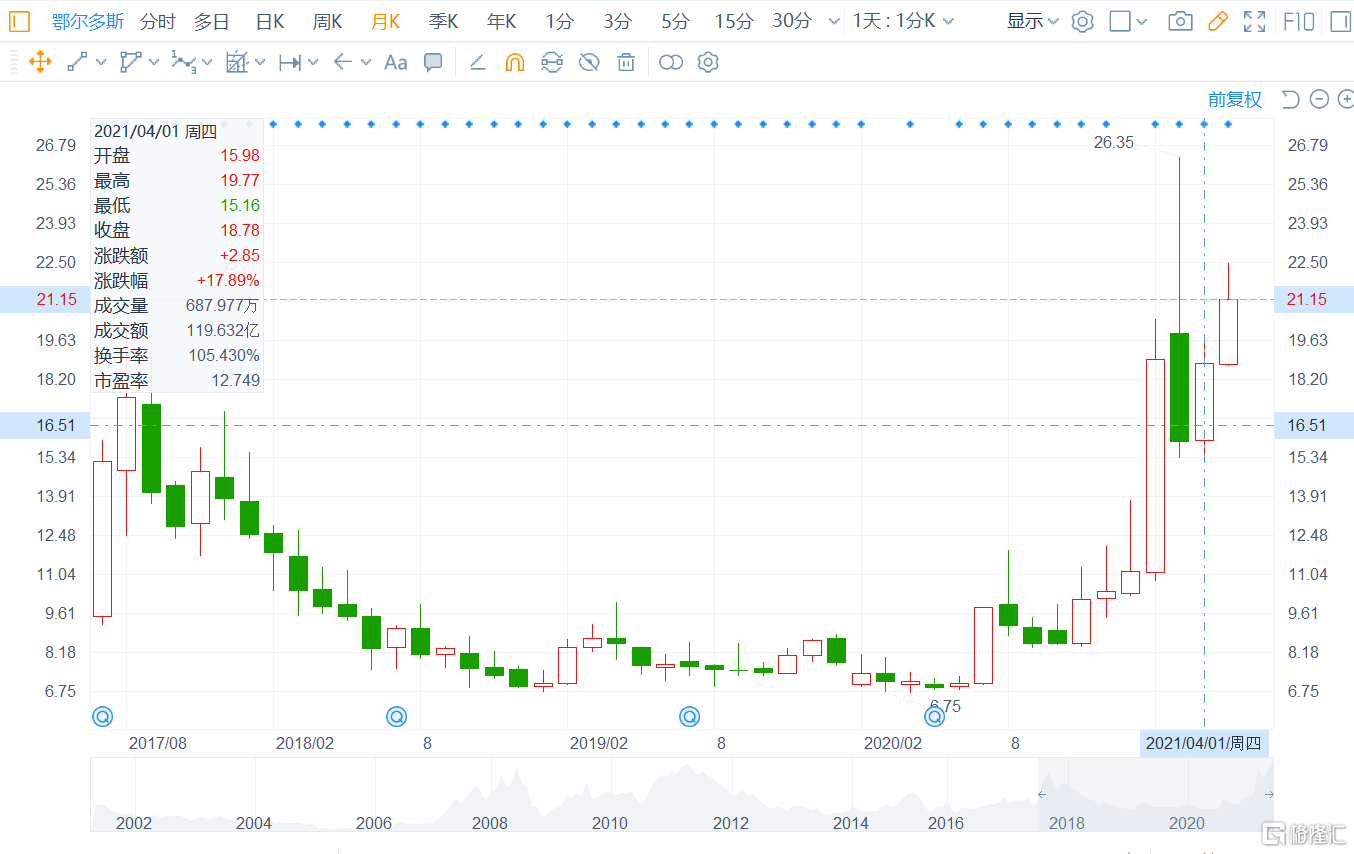Expand range measure tool options arrow
The image size is (1354, 854).
pyautogui.click(x=313, y=63)
